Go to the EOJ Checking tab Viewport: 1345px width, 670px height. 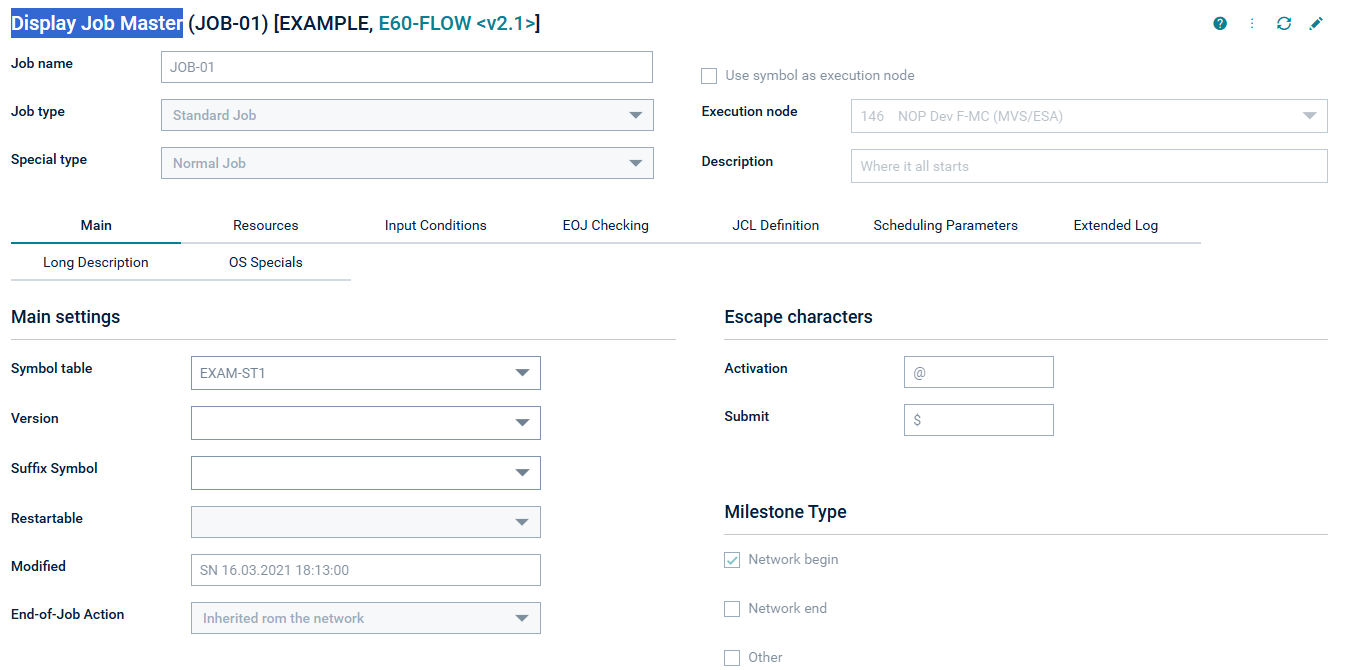[x=606, y=225]
